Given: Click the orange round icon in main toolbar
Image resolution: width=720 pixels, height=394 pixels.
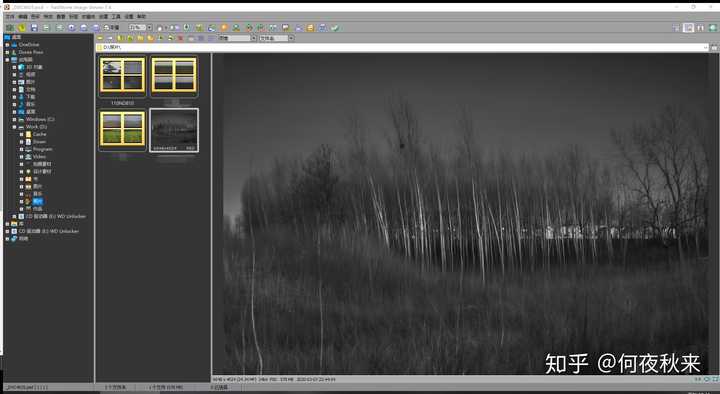Looking at the screenshot, I should tap(224, 28).
